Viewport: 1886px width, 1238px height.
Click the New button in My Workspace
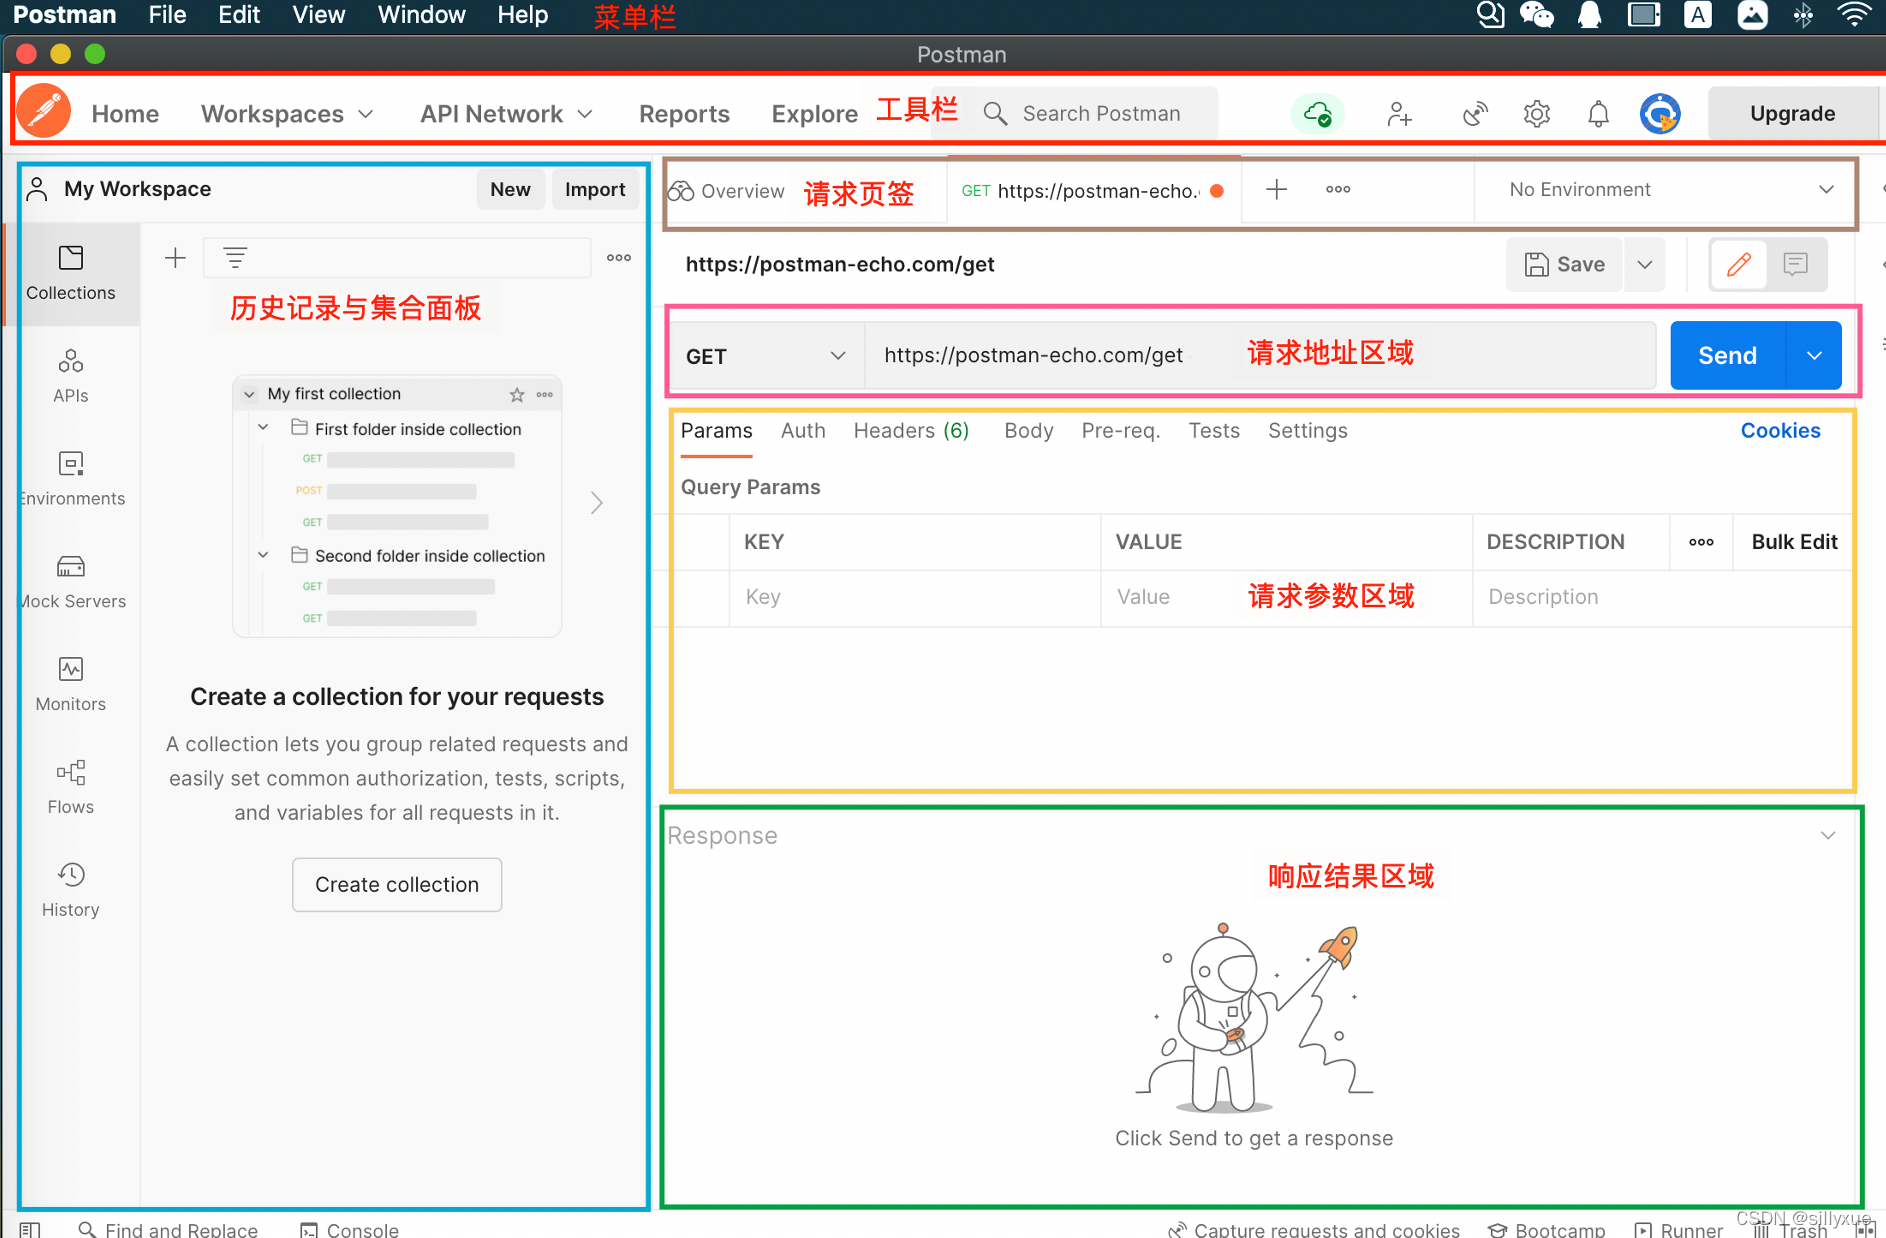tap(510, 189)
